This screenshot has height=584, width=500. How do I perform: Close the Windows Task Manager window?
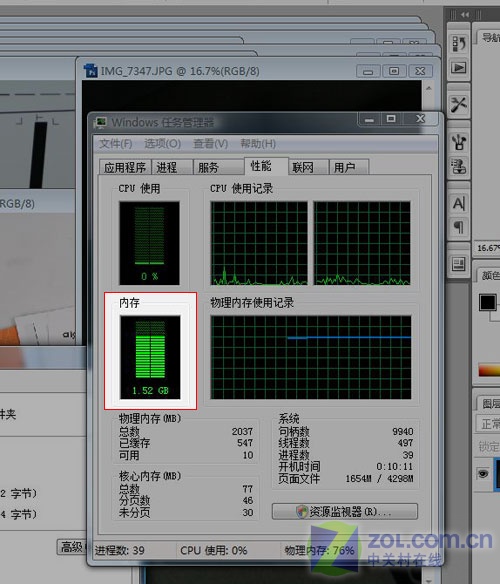click(420, 119)
